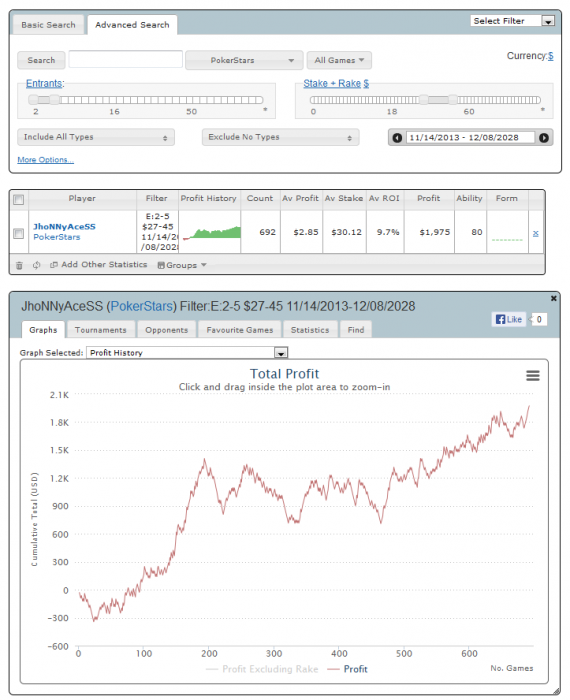Toggle the Profit legend series
The width and height of the screenshot is (570, 700).
pyautogui.click(x=348, y=669)
